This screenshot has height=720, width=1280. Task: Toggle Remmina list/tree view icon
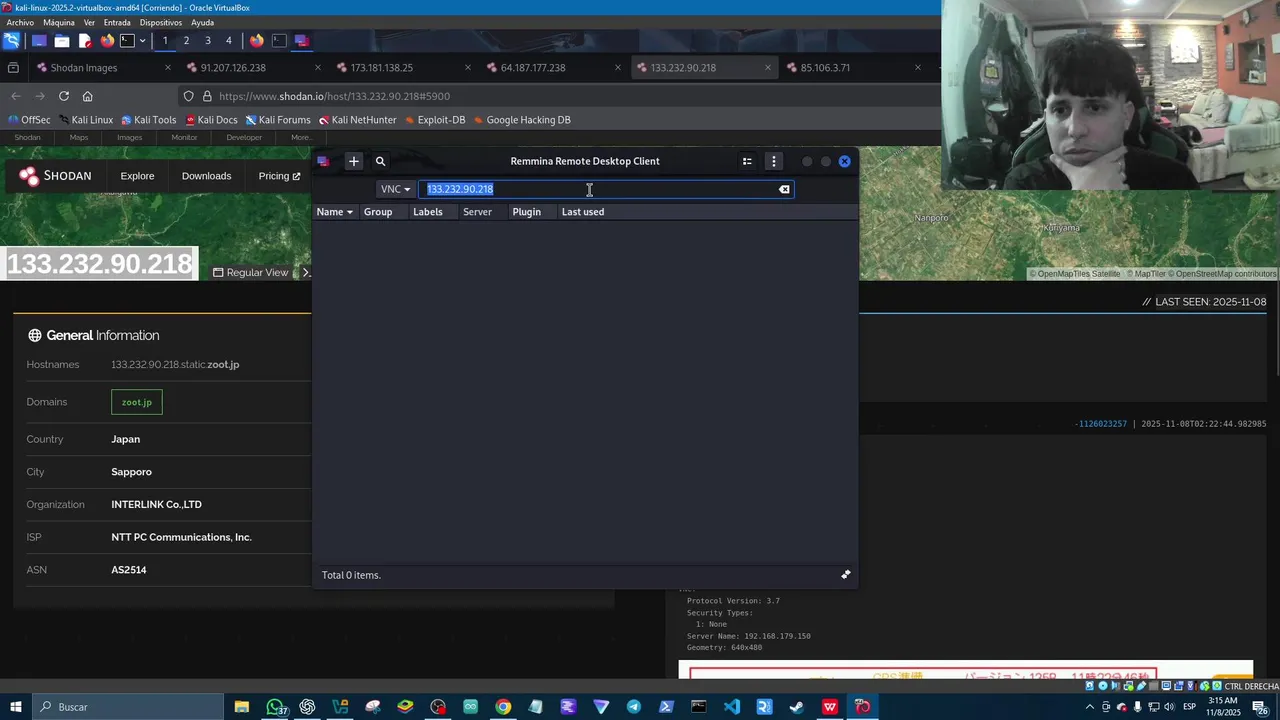(x=747, y=161)
